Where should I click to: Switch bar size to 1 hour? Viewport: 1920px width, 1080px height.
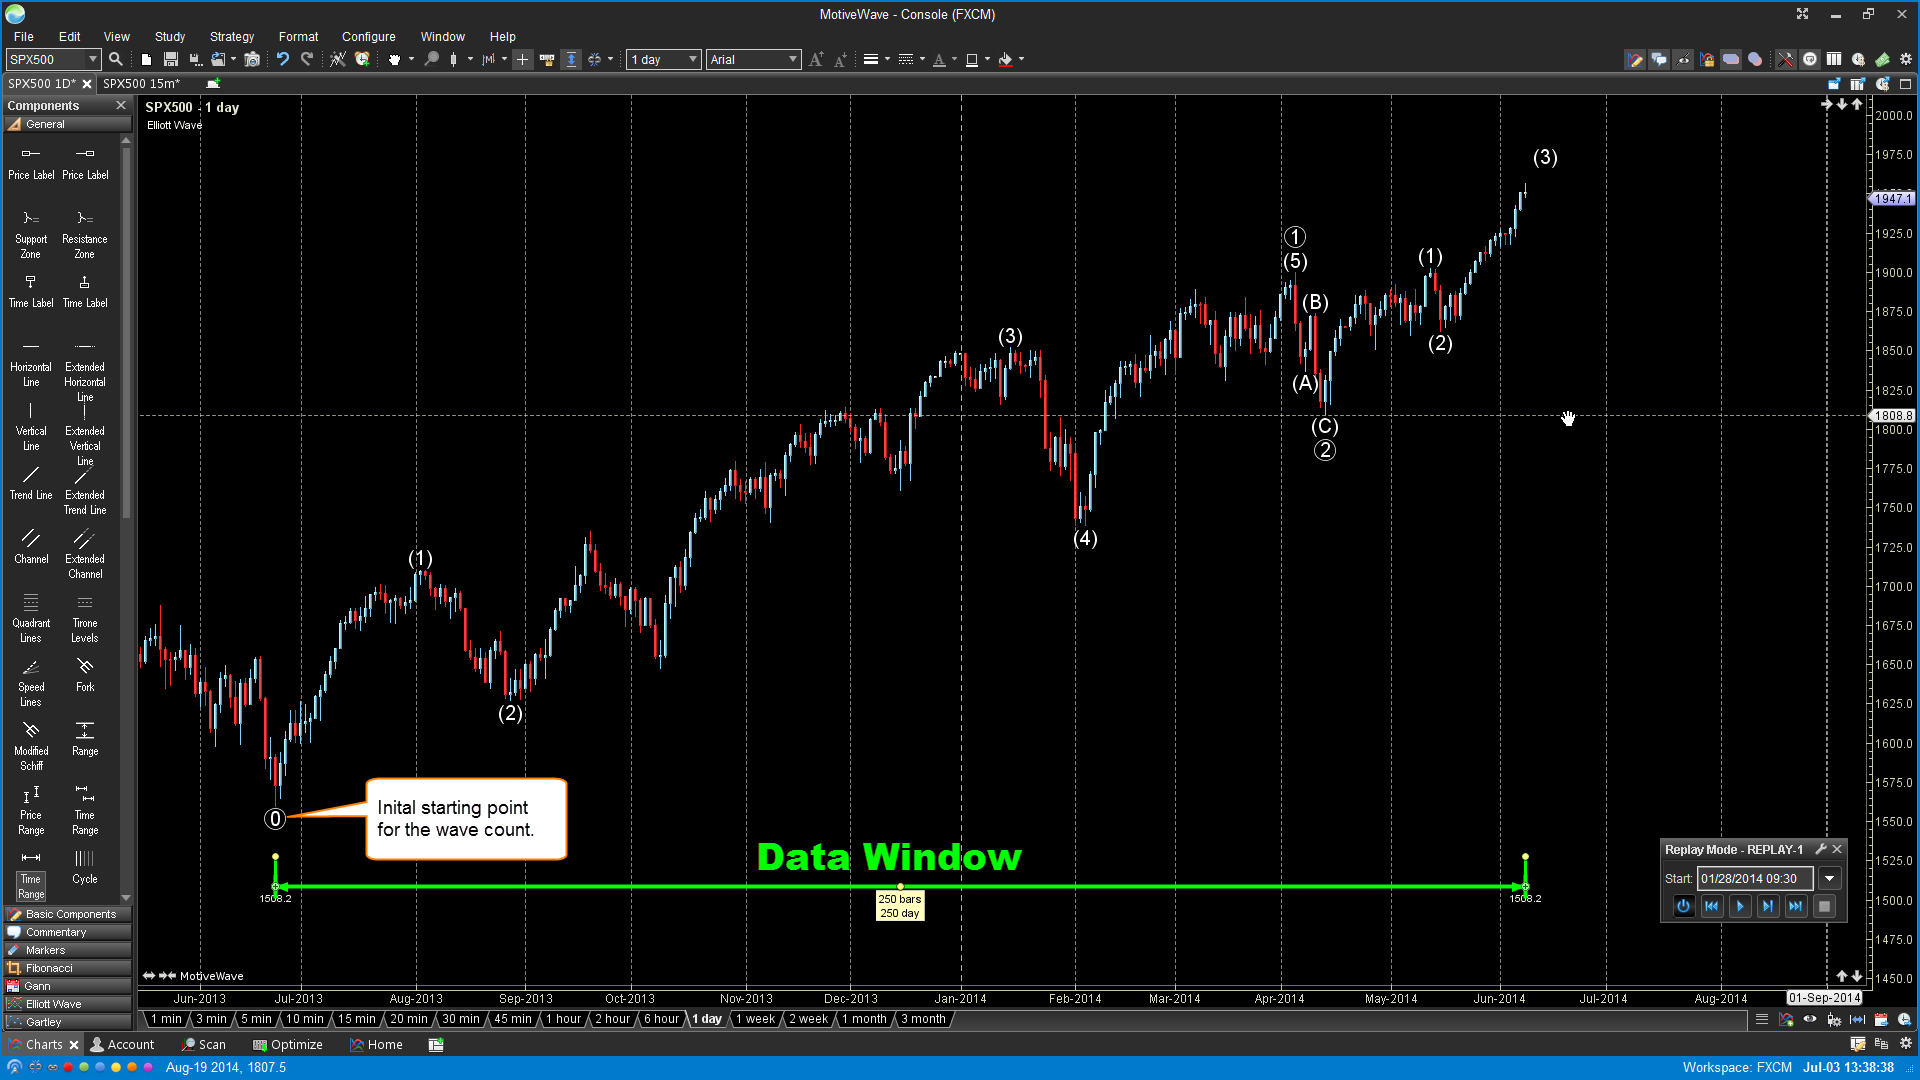(x=564, y=1019)
